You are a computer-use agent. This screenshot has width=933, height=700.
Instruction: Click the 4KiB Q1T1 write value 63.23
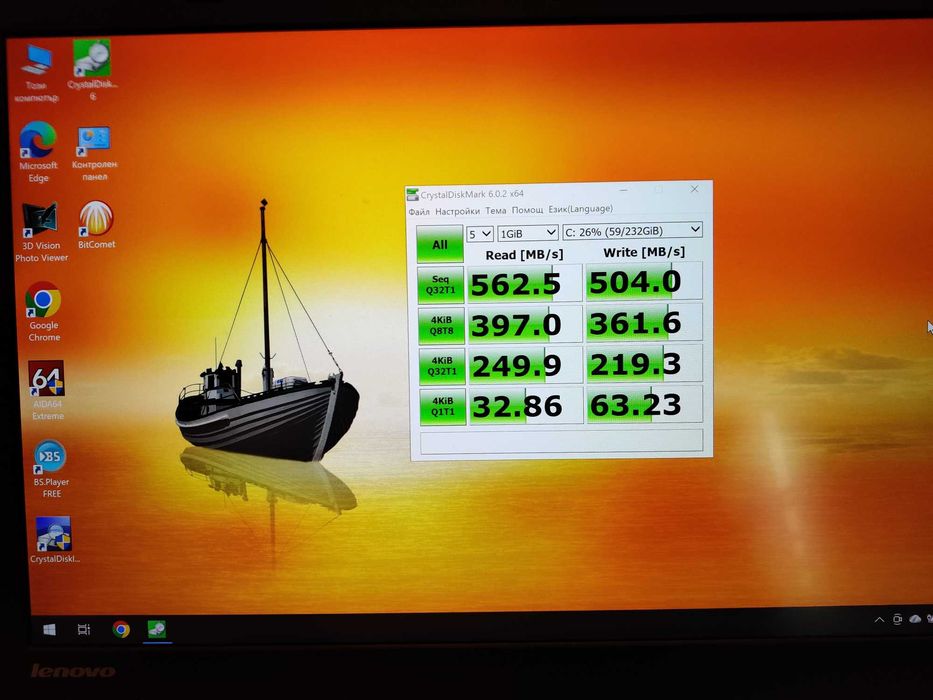pos(646,405)
